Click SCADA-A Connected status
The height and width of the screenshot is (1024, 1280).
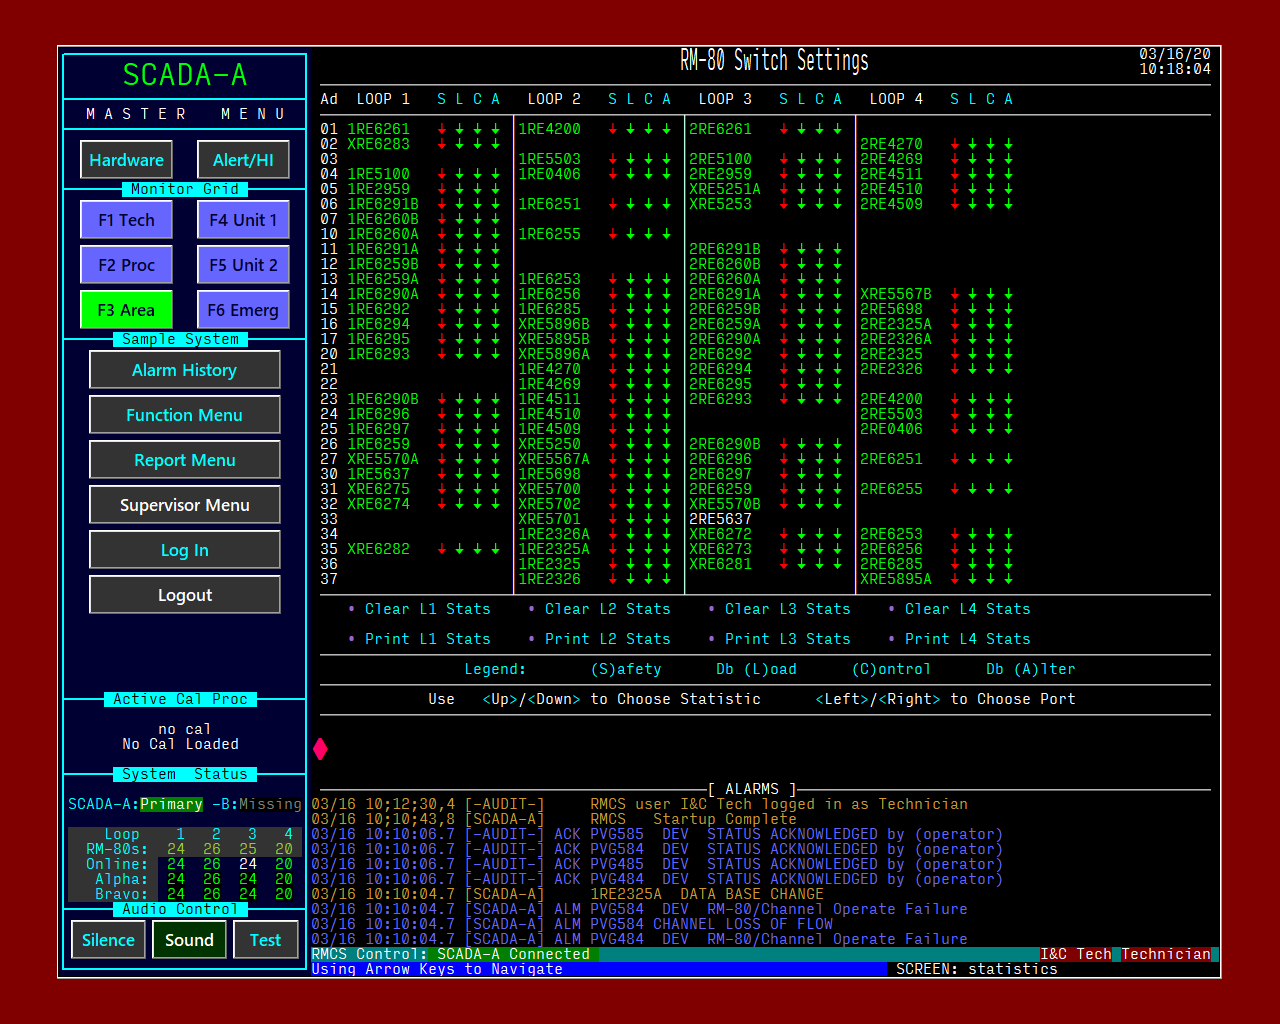513,954
